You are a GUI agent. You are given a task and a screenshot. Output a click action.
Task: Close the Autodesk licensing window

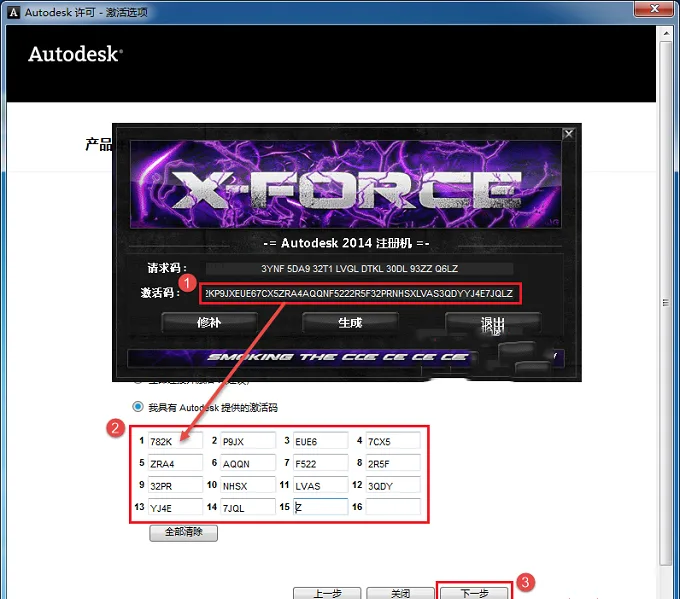coord(654,8)
